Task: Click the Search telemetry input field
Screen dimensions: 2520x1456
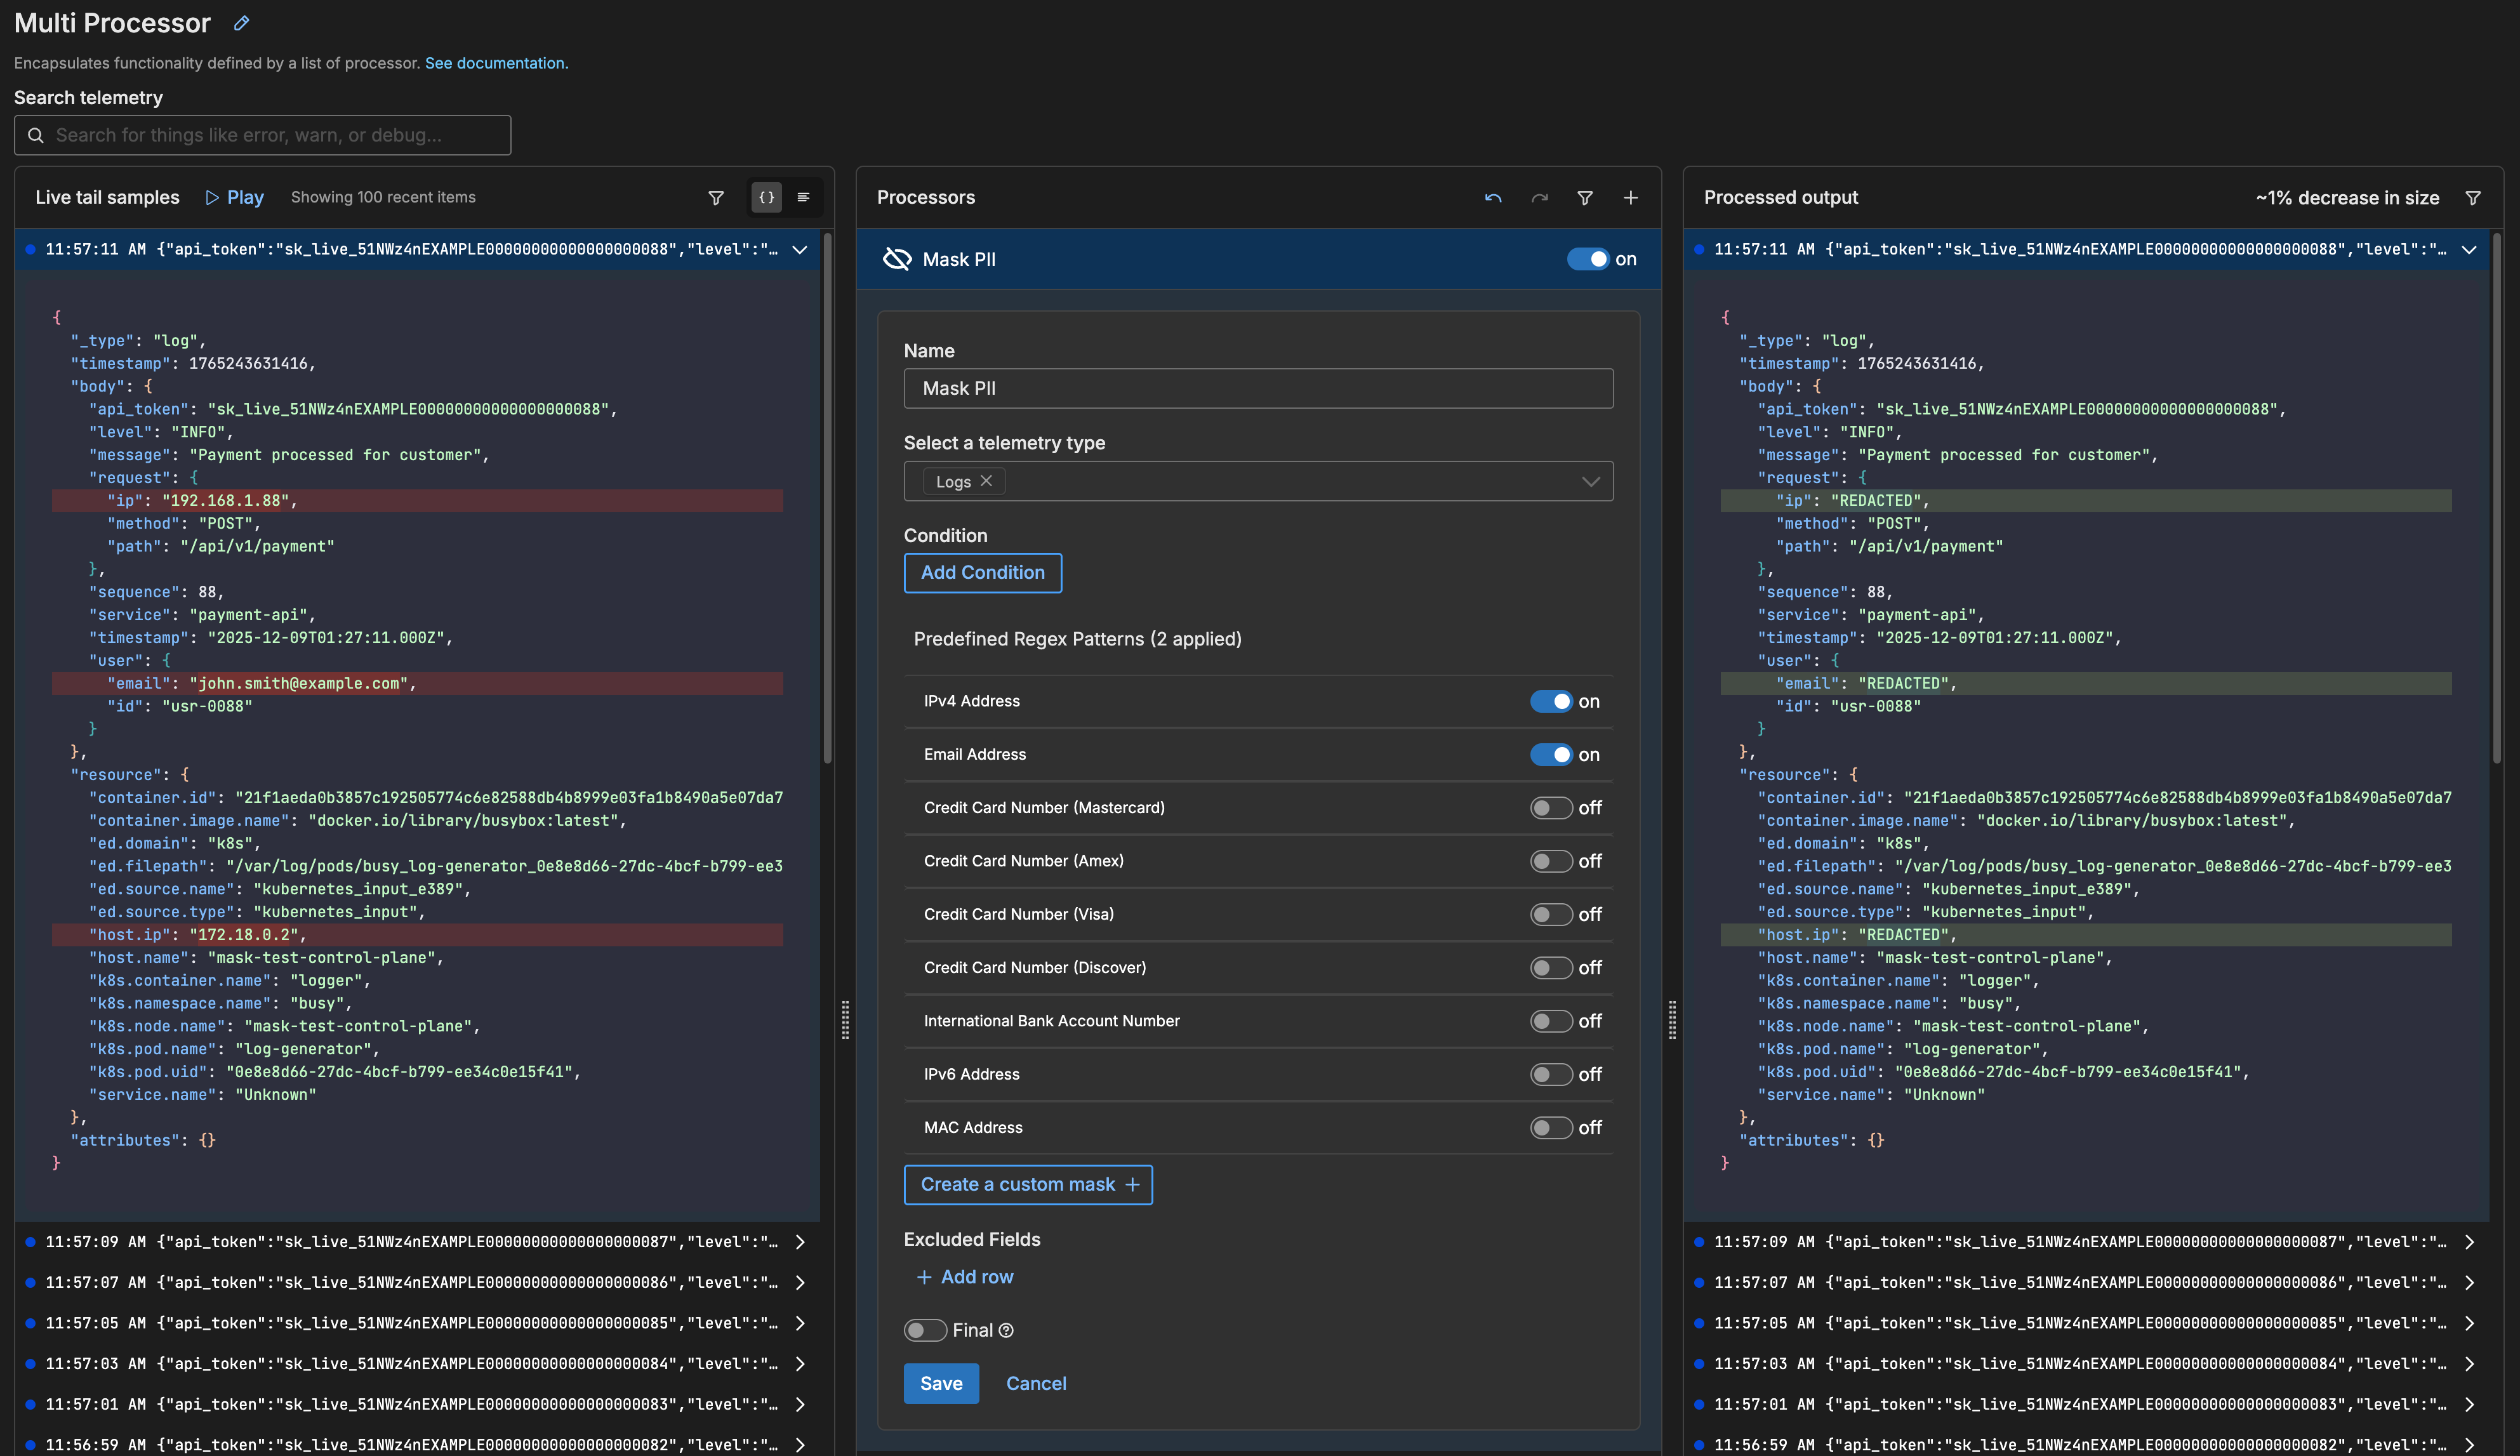Action: (263, 135)
